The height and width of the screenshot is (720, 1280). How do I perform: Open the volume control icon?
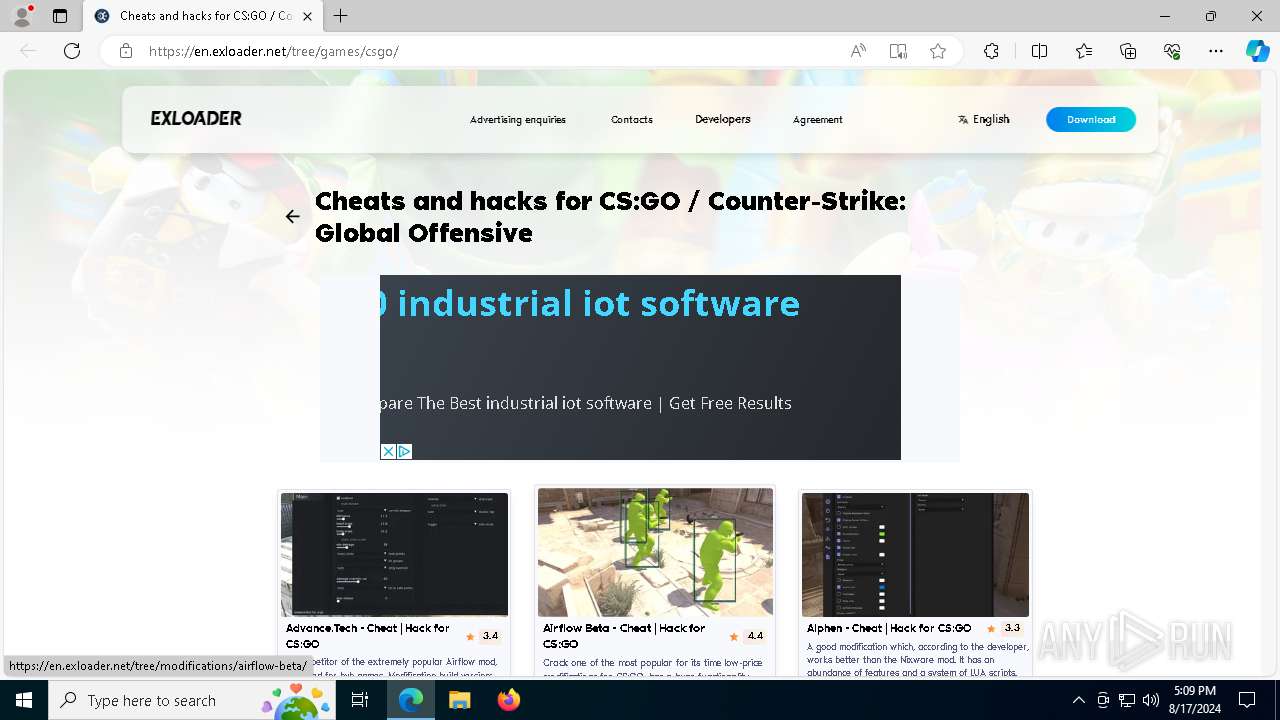tap(1151, 700)
